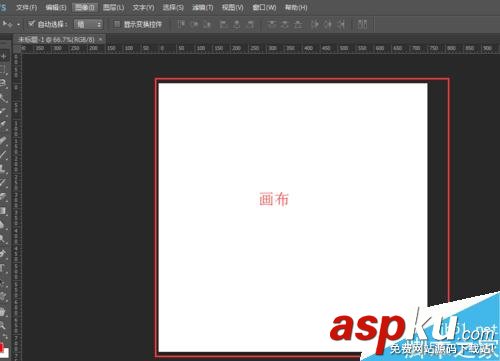Toggle the 显示变换控件 checkbox

[x=117, y=24]
